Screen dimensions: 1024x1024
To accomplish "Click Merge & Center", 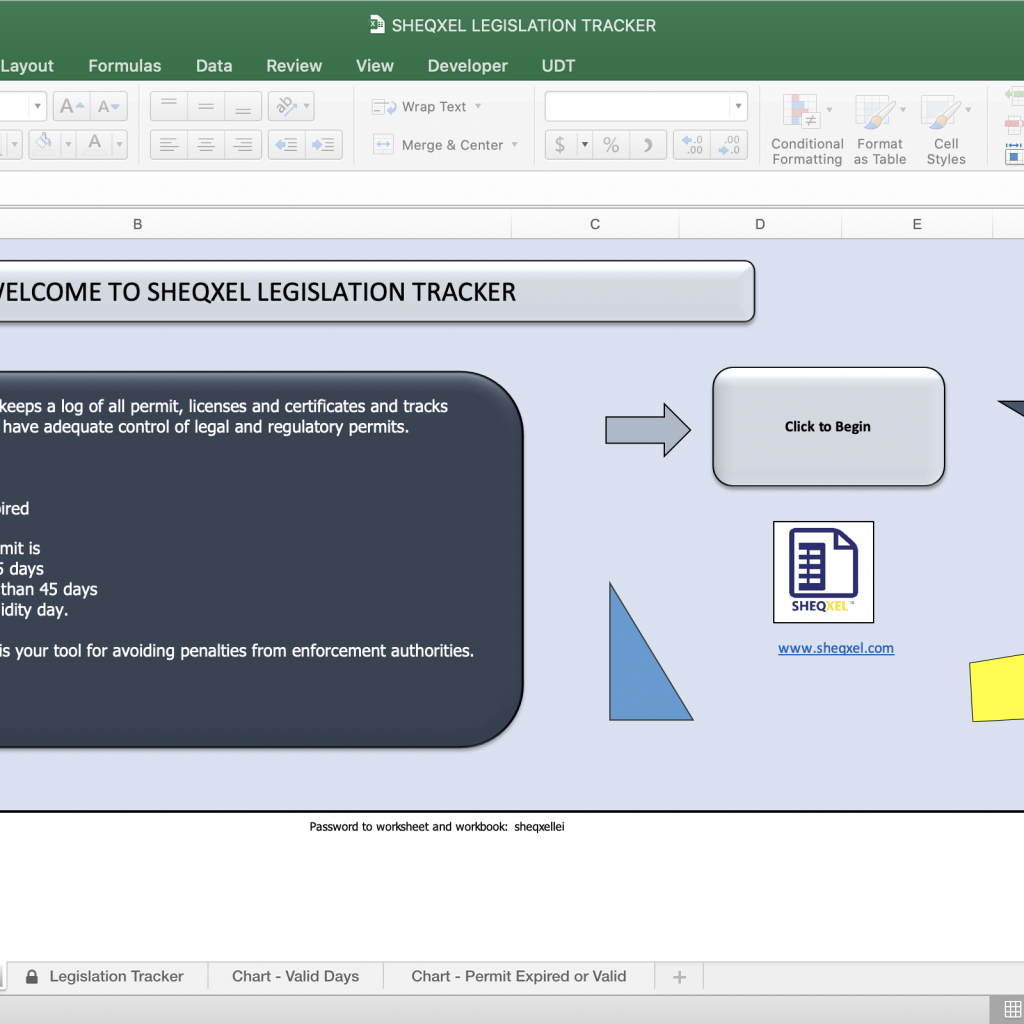I will point(439,145).
